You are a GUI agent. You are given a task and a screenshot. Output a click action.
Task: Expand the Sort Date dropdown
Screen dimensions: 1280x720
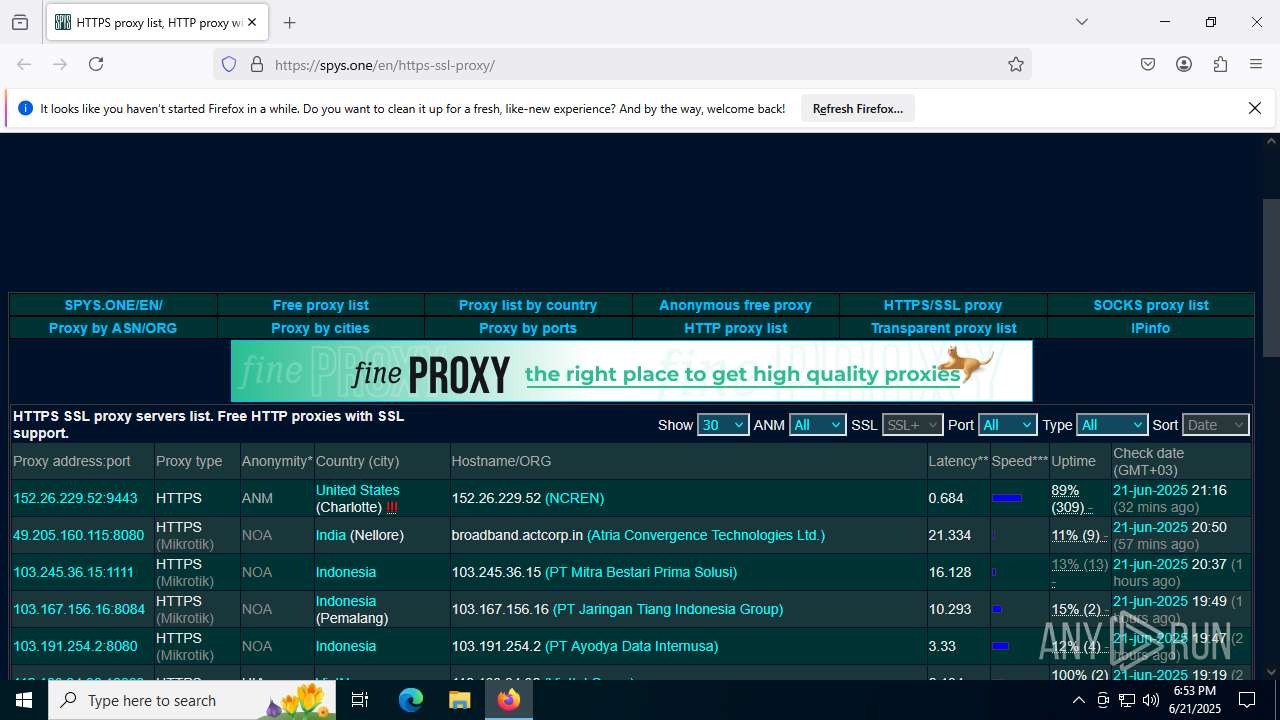(x=1216, y=425)
